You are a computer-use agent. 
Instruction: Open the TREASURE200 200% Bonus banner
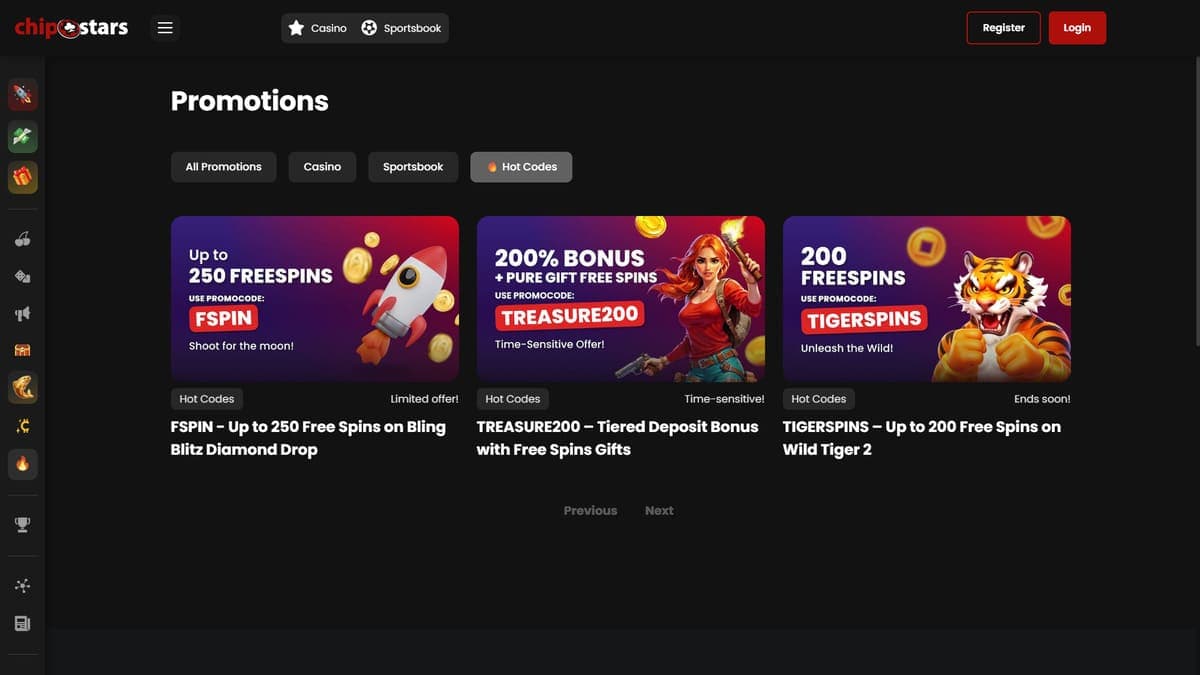621,299
